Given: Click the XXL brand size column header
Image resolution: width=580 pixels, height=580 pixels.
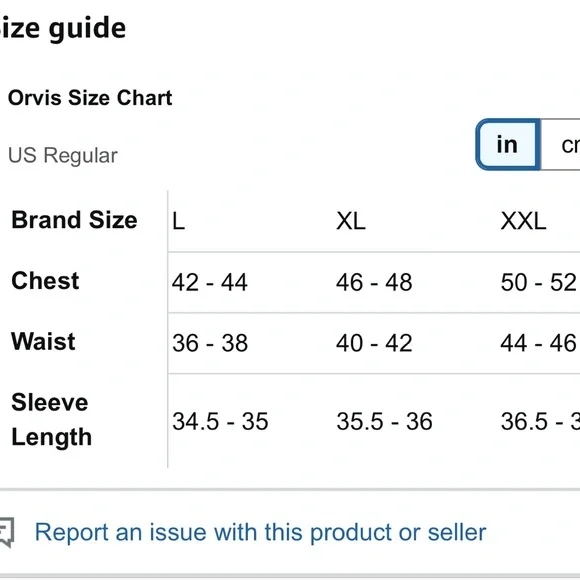Looking at the screenshot, I should (523, 222).
